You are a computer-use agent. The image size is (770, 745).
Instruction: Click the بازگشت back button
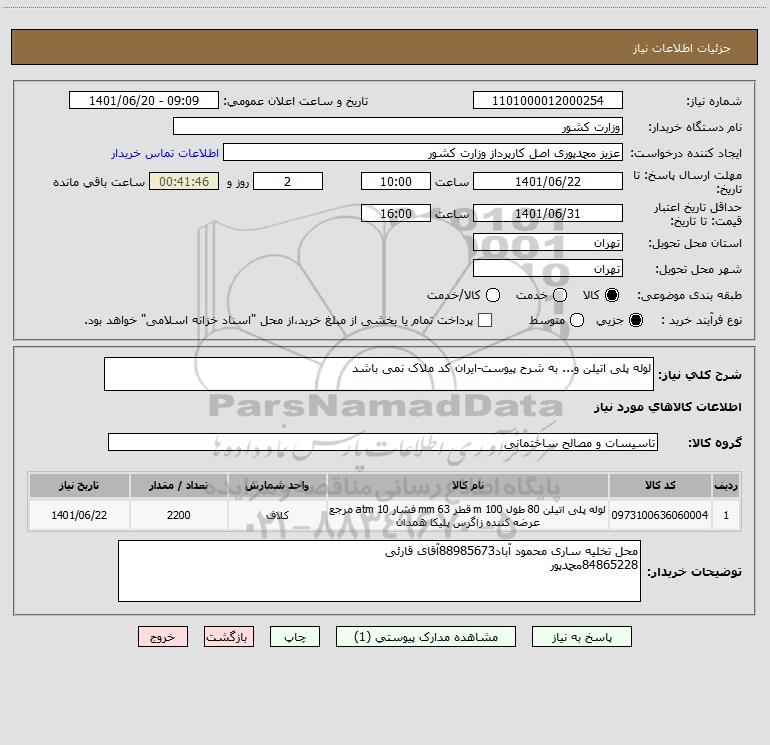tap(229, 637)
